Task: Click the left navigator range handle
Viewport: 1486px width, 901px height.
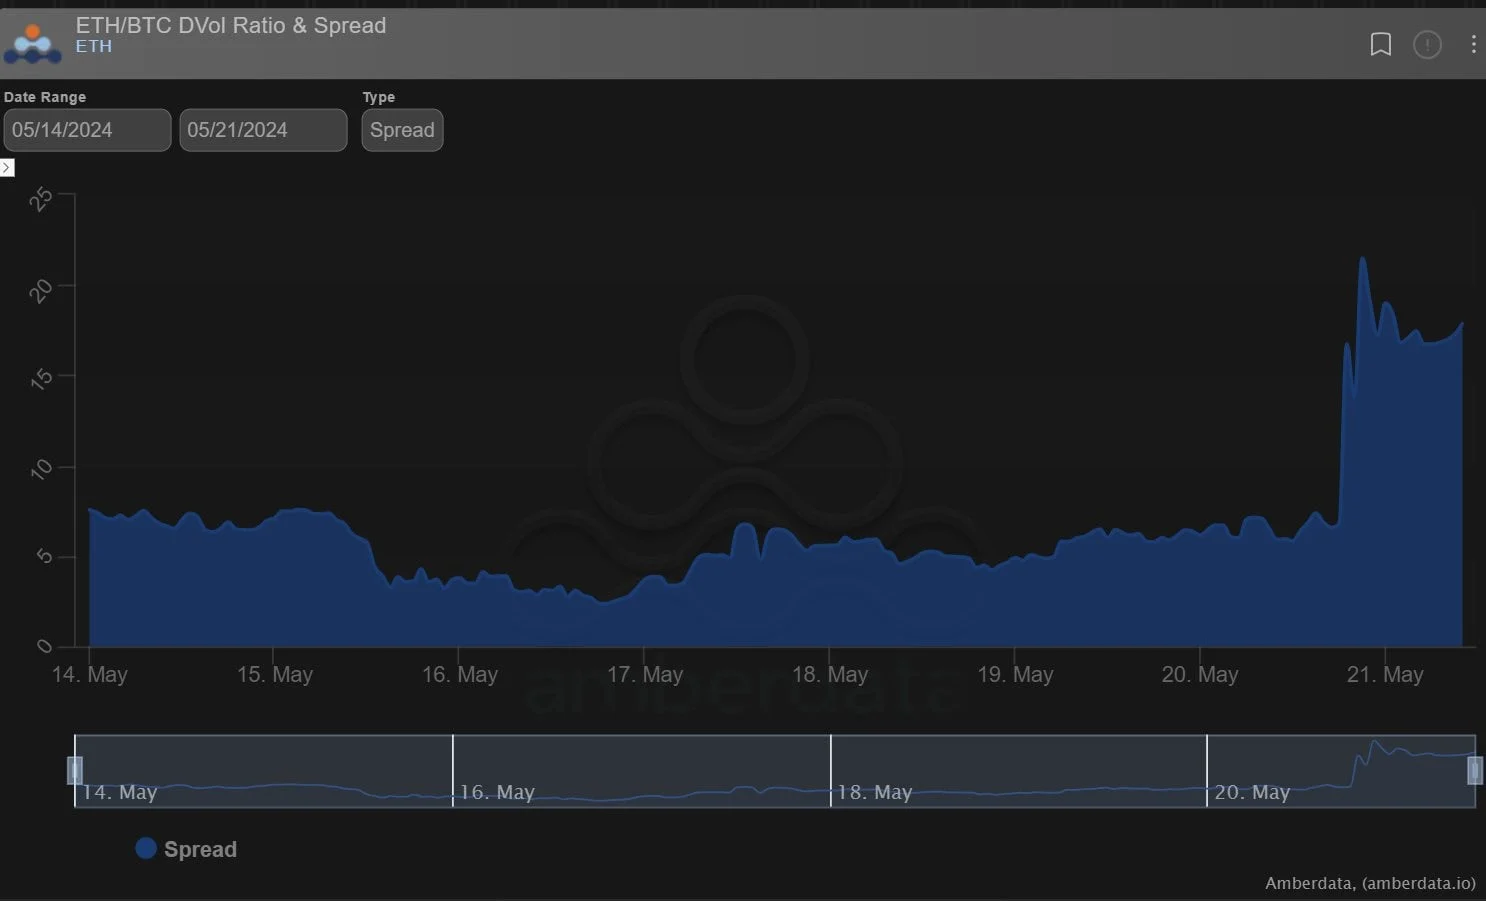Action: coord(74,770)
